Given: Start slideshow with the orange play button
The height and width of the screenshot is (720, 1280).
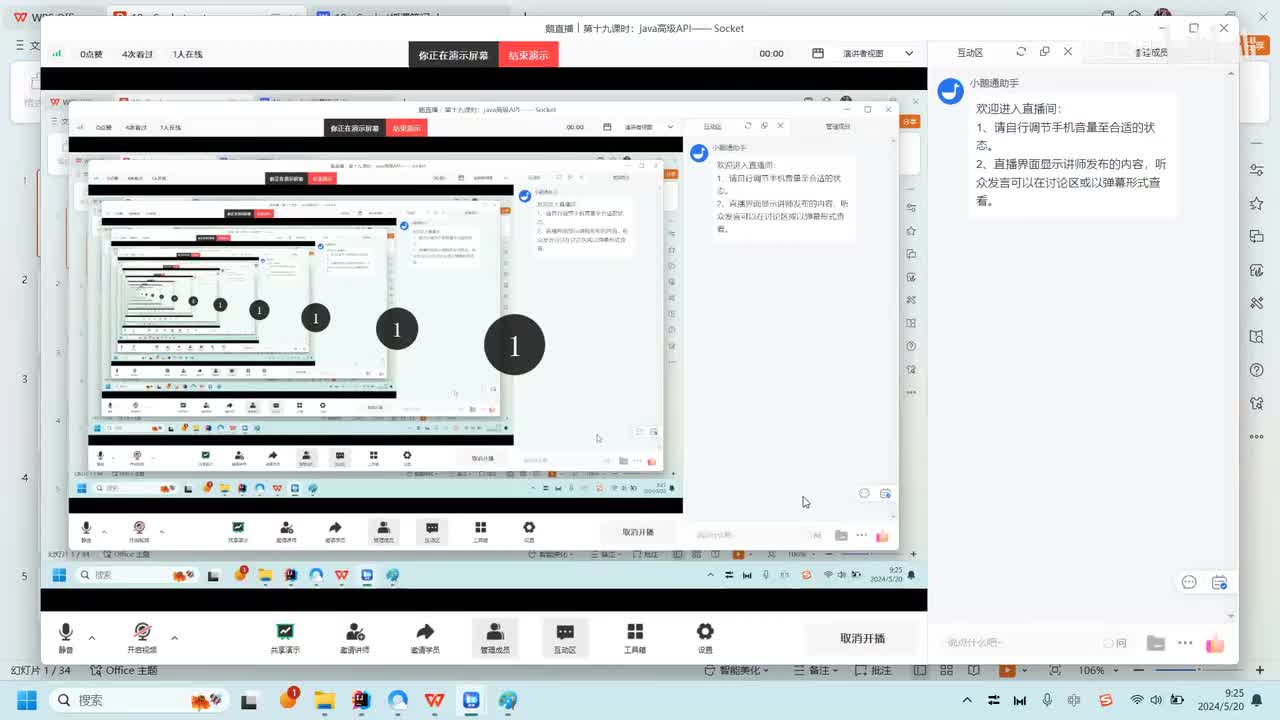Looking at the screenshot, I should click(1008, 670).
